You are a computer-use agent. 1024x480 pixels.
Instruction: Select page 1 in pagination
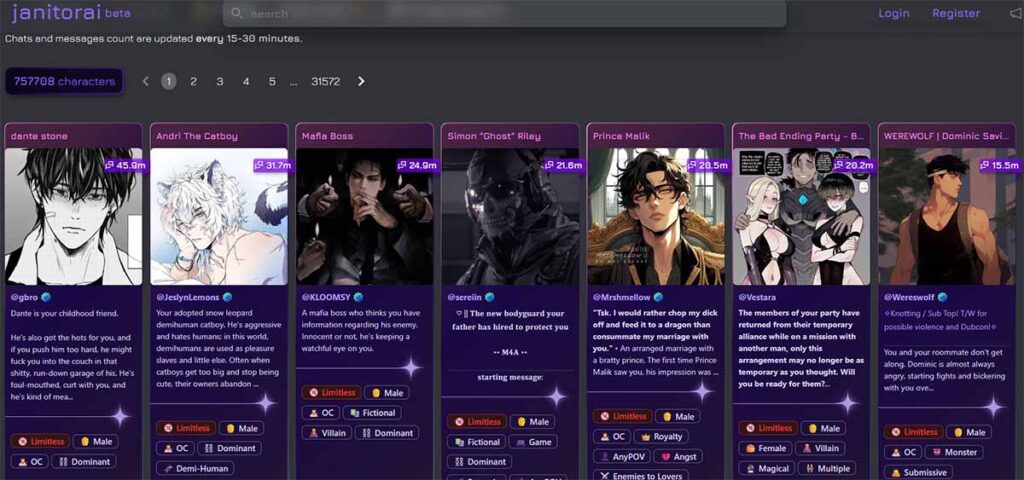(x=168, y=82)
